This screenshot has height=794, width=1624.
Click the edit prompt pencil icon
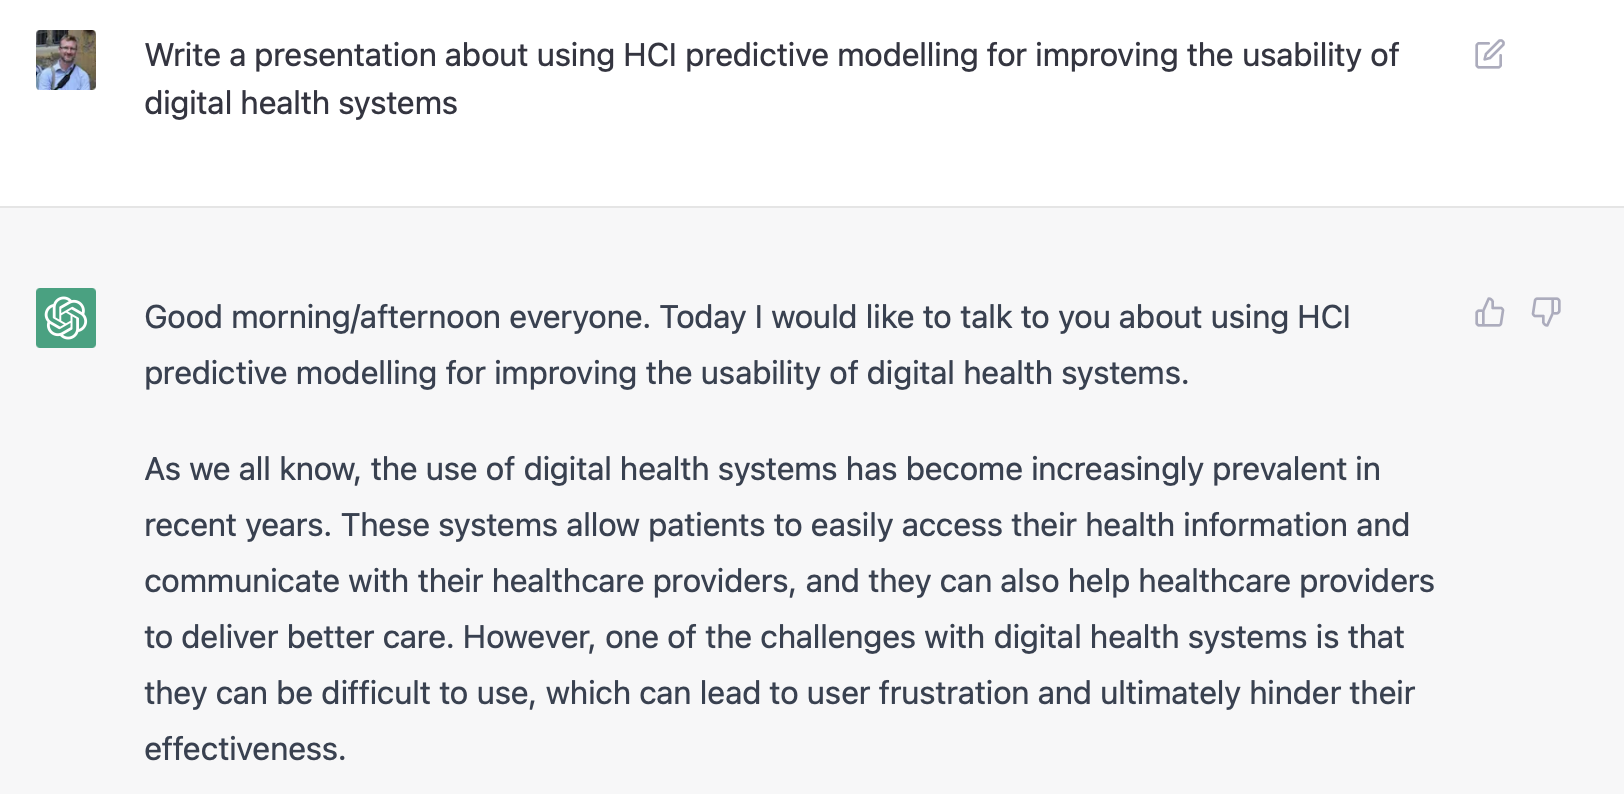1489,54
